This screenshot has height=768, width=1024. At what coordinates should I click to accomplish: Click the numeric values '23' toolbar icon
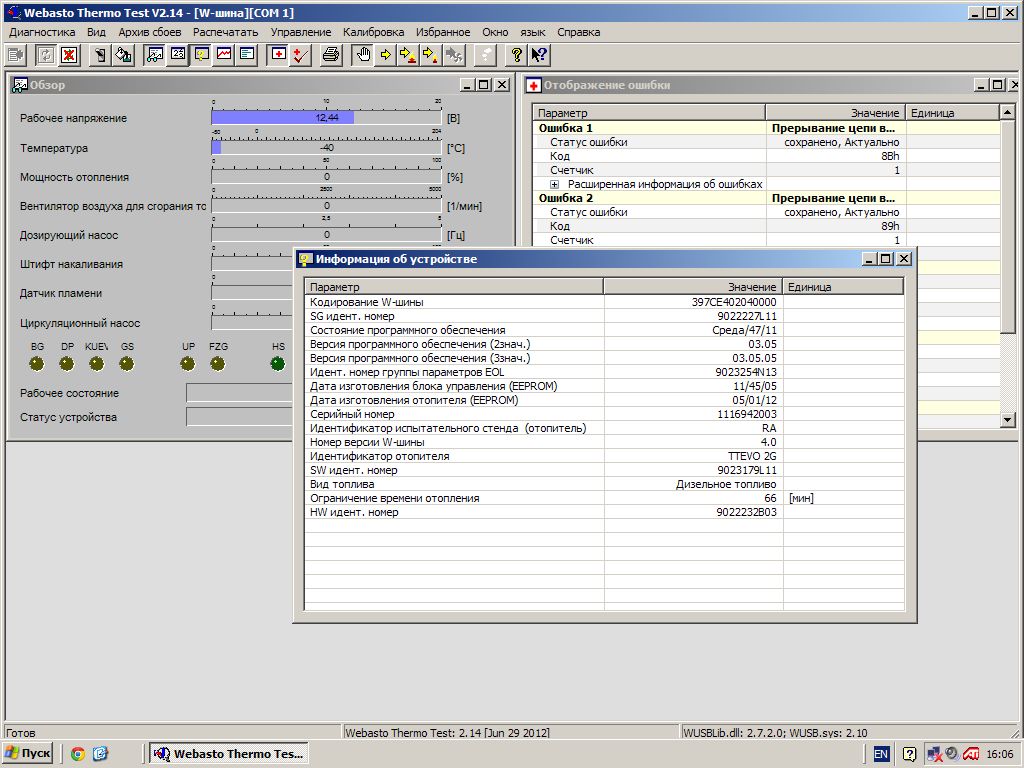click(178, 55)
